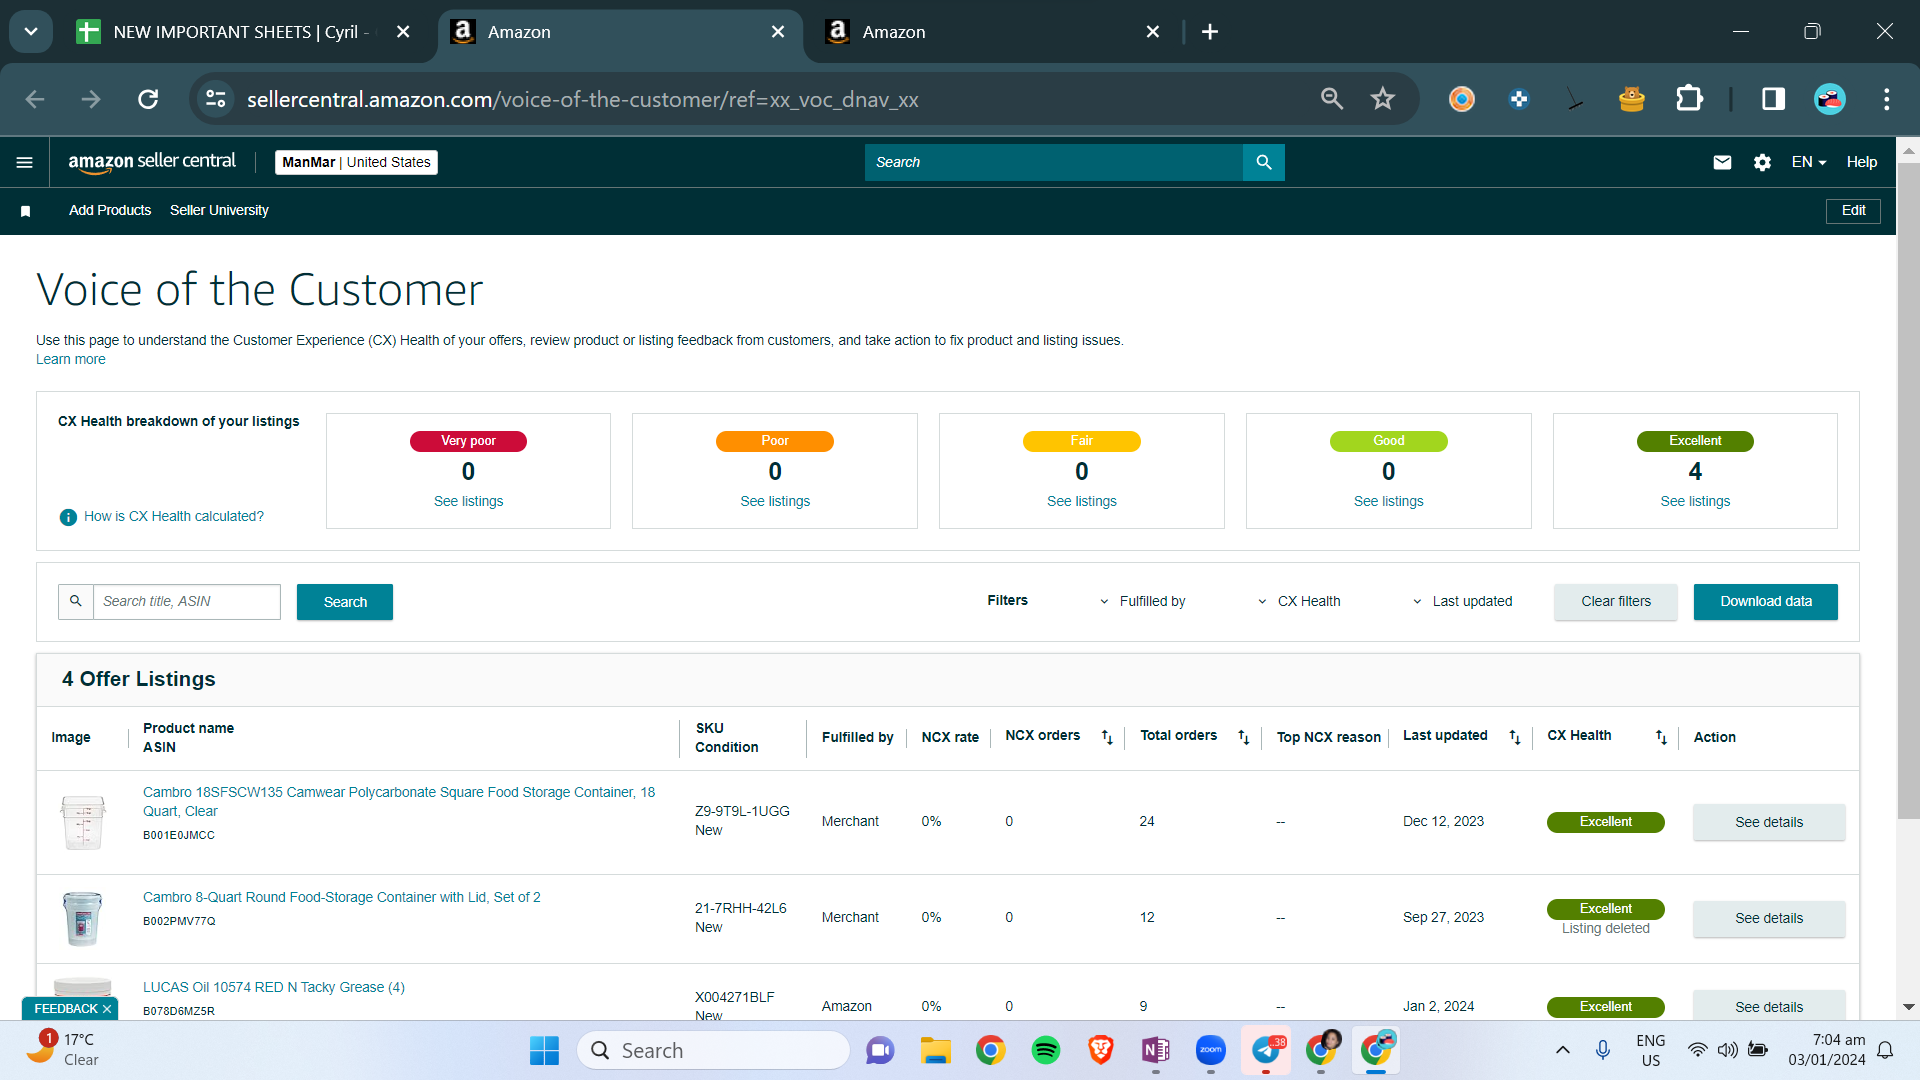
Task: Click the Search title, ASIN input field
Action: click(x=187, y=601)
